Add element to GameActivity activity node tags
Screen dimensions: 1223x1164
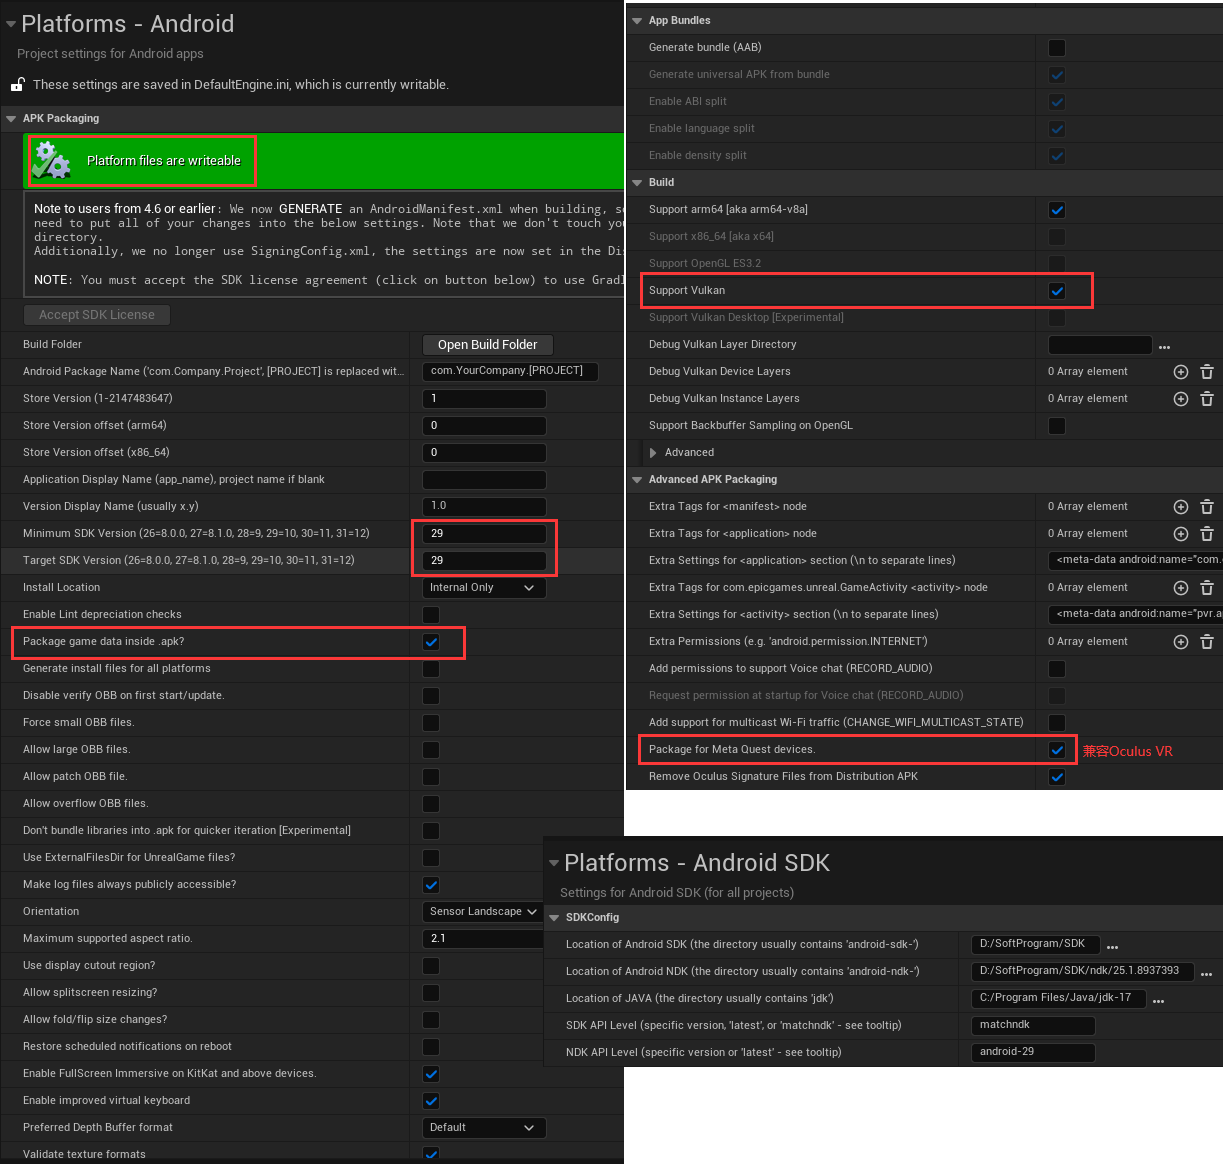click(x=1180, y=588)
